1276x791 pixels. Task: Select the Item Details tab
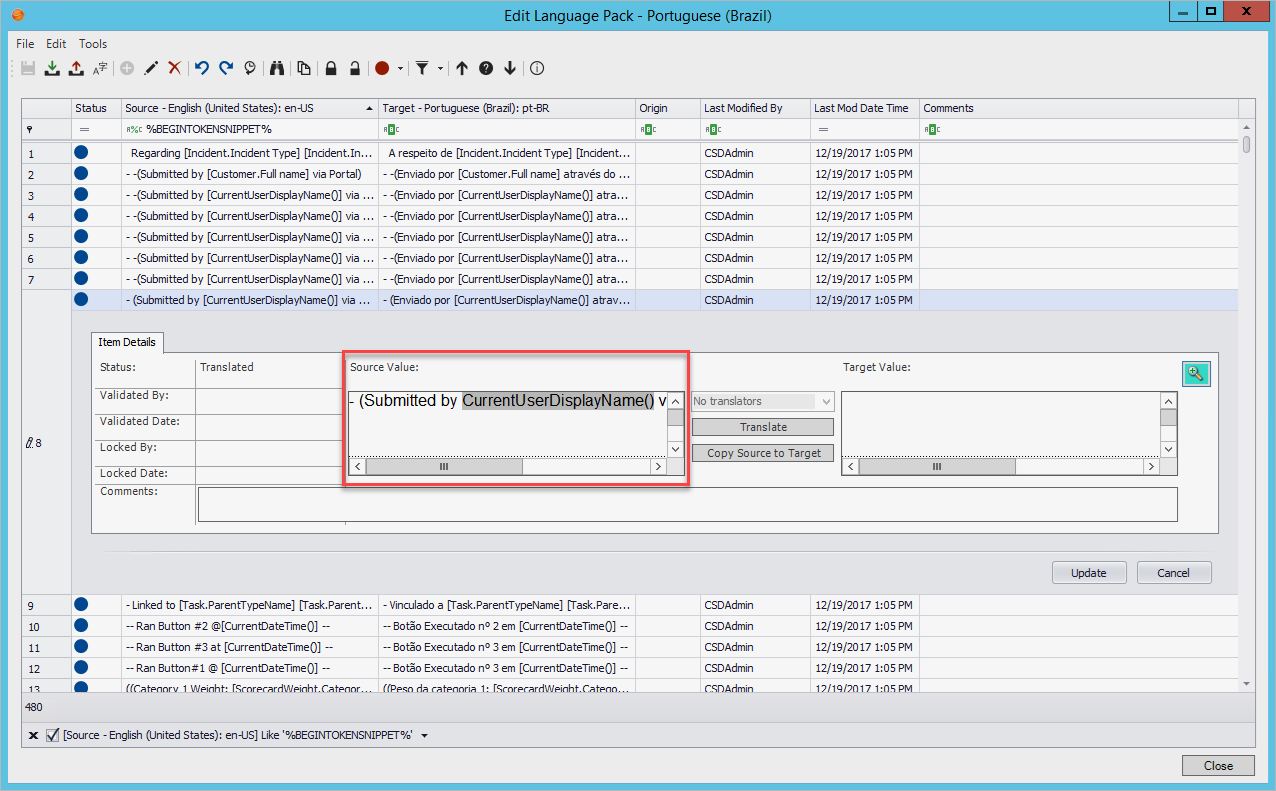pos(127,342)
